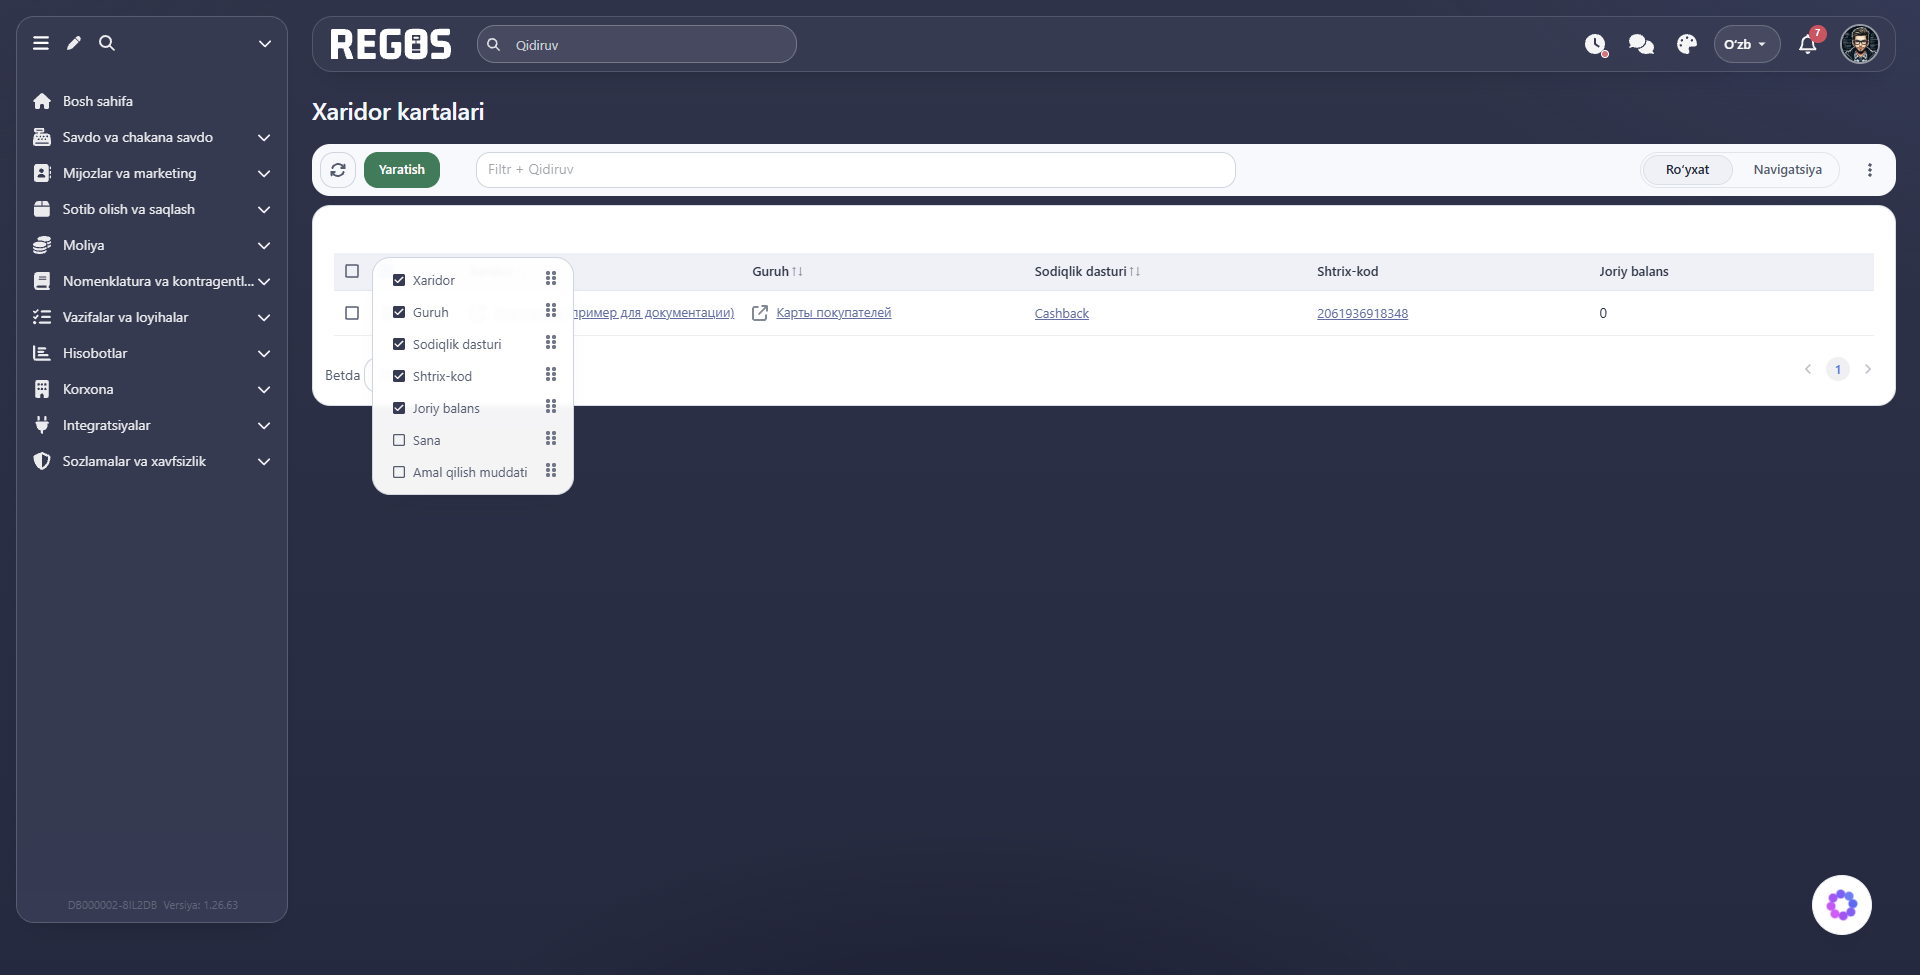Open the three-dot more options menu
The image size is (1920, 975).
click(1870, 170)
